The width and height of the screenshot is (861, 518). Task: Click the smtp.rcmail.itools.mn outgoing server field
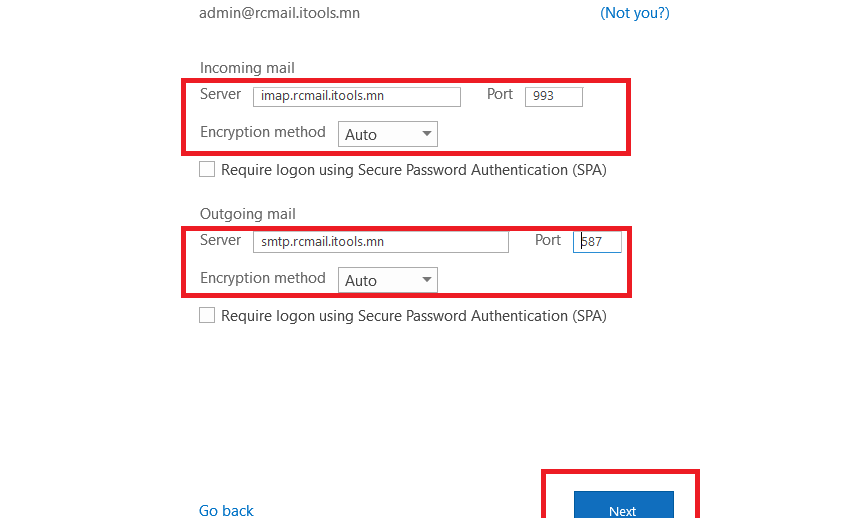coord(381,242)
